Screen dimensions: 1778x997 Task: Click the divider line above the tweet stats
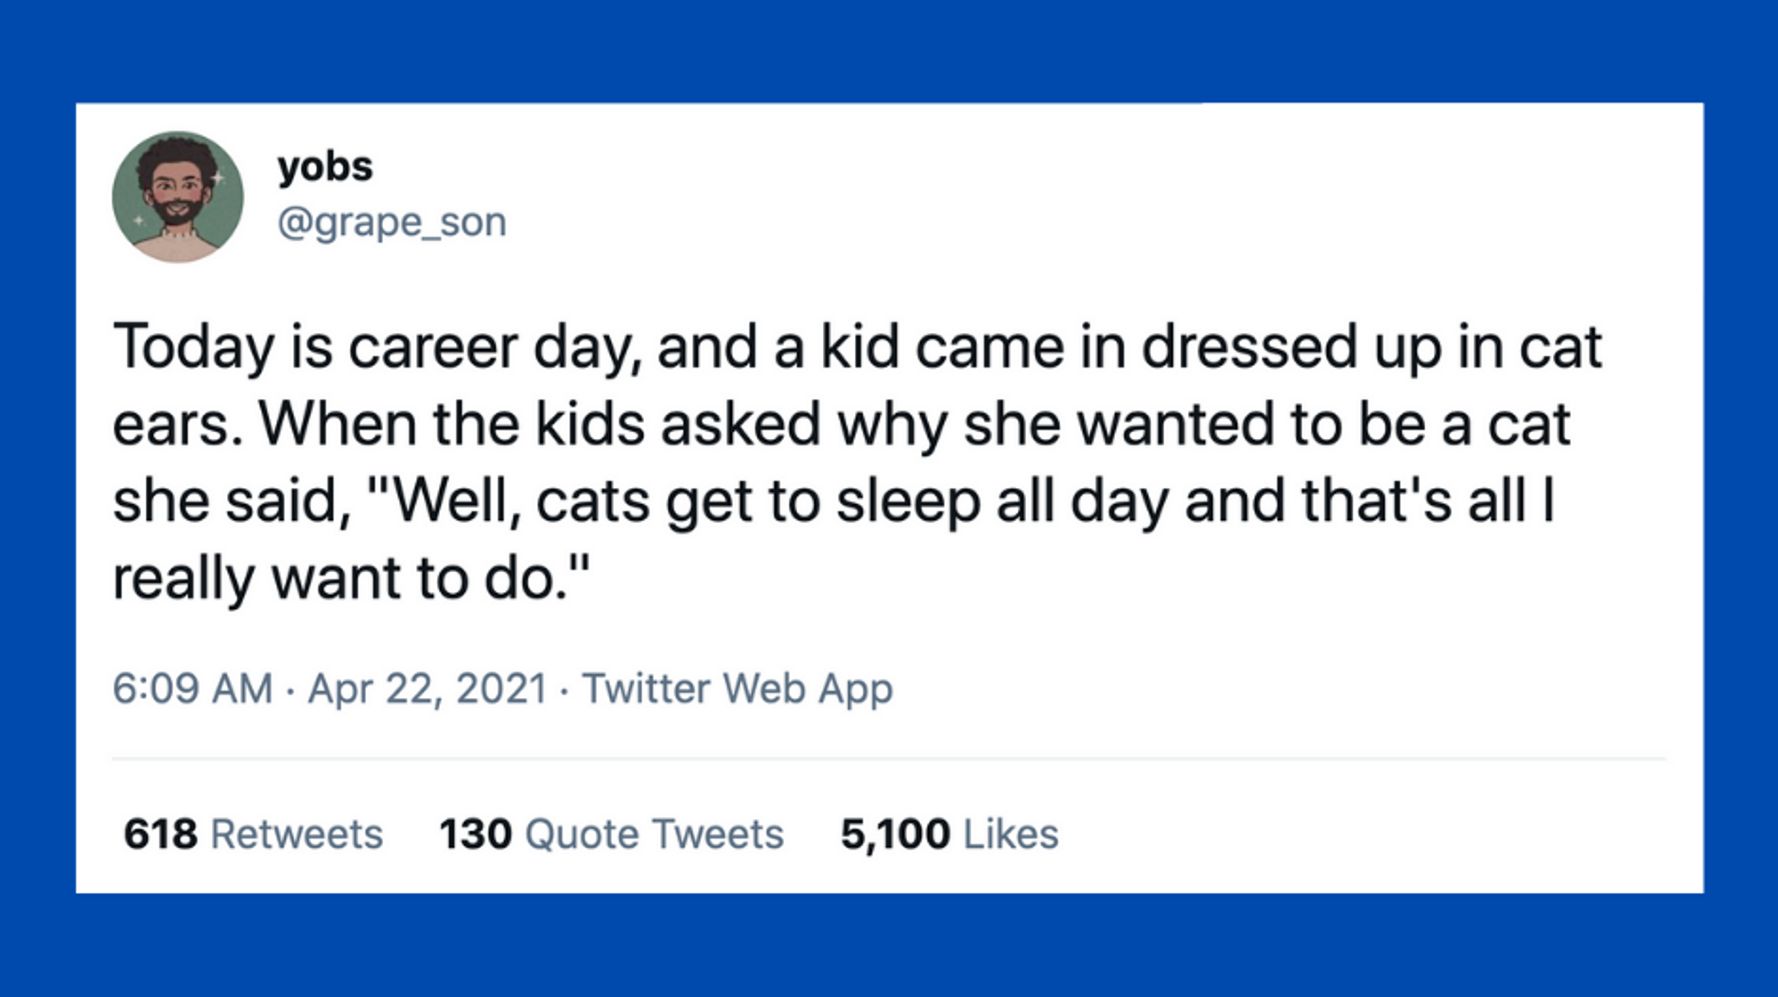tap(888, 759)
